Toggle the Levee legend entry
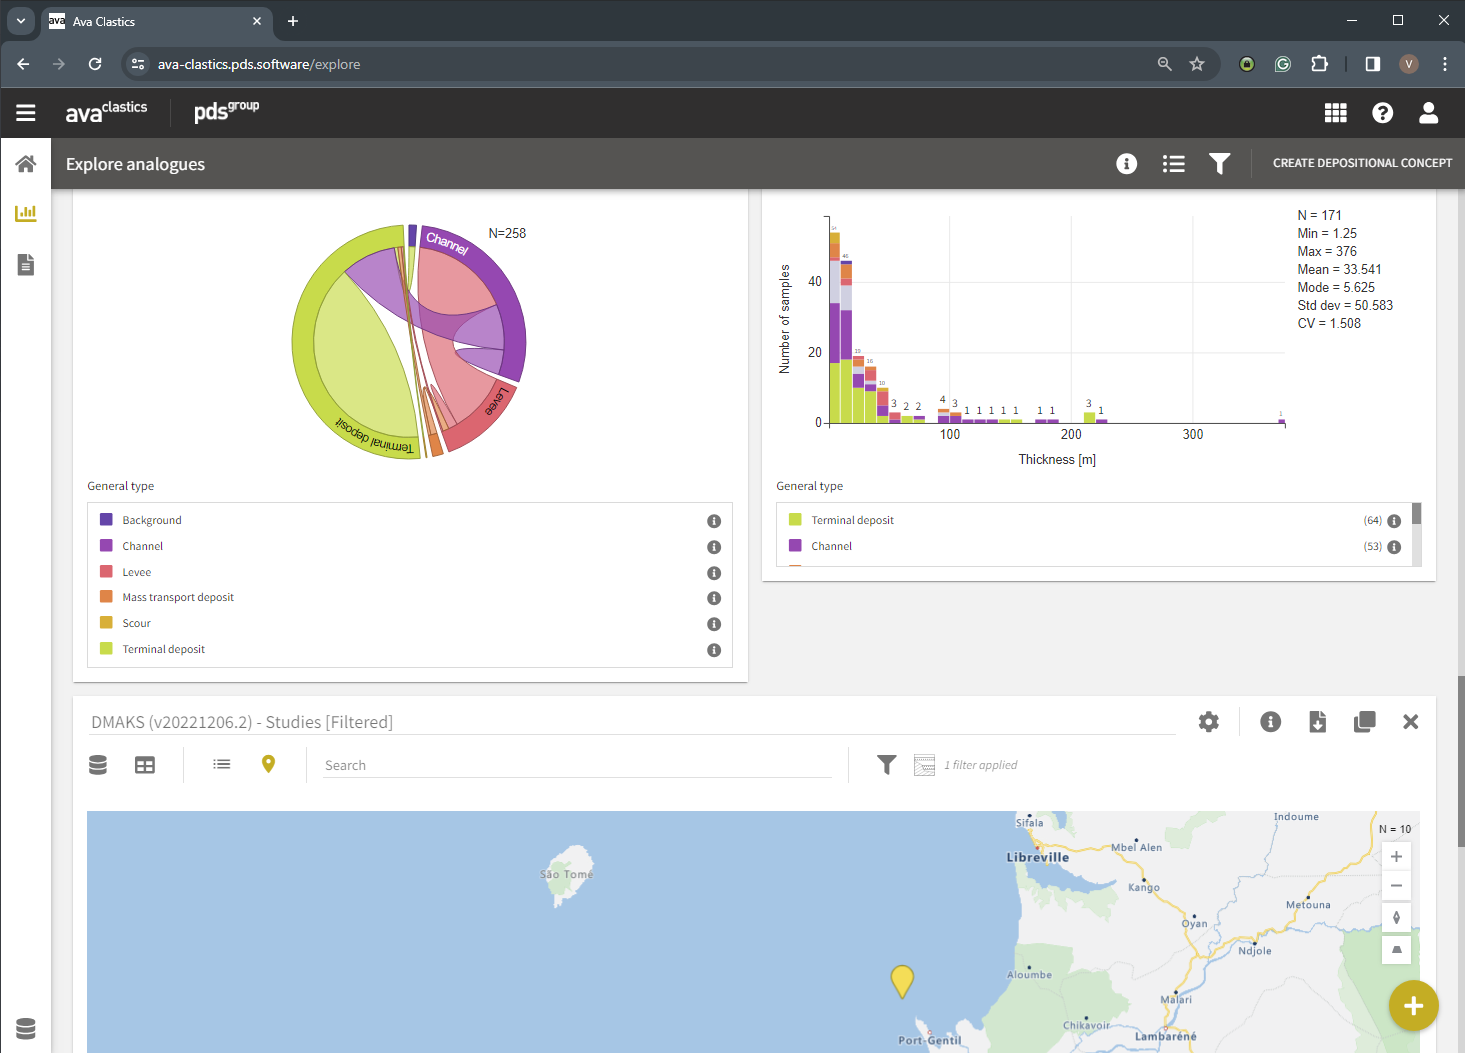 [x=137, y=572]
